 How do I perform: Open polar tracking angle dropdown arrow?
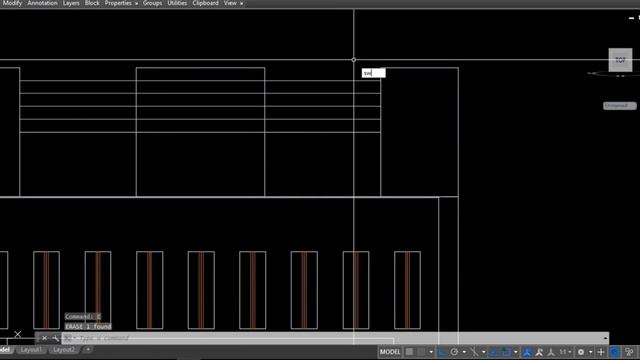464,352
